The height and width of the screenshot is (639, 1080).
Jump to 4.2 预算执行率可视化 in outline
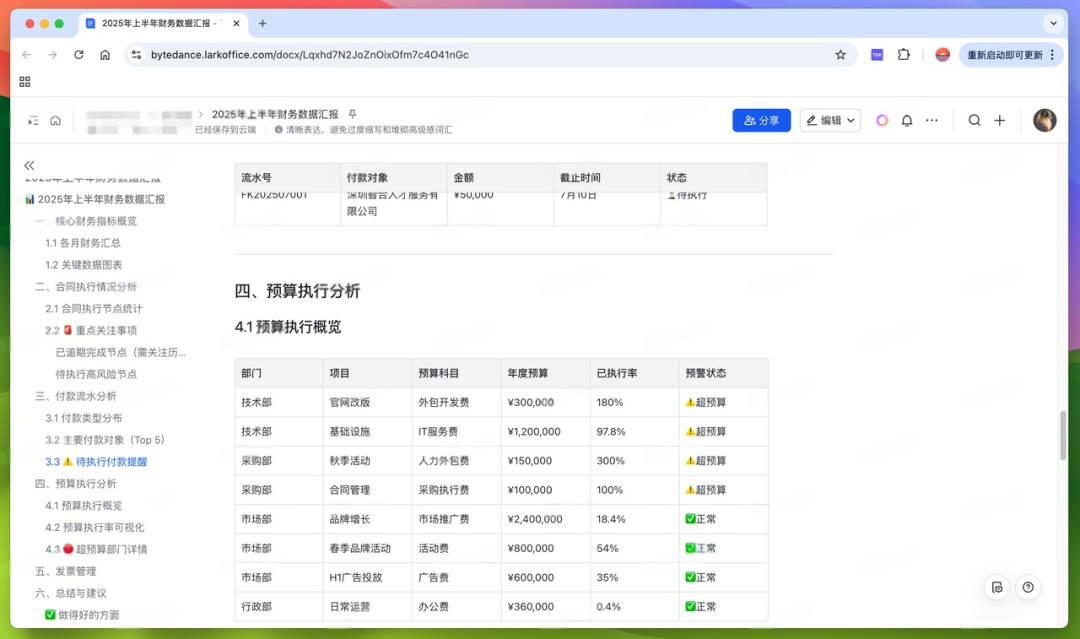point(95,527)
